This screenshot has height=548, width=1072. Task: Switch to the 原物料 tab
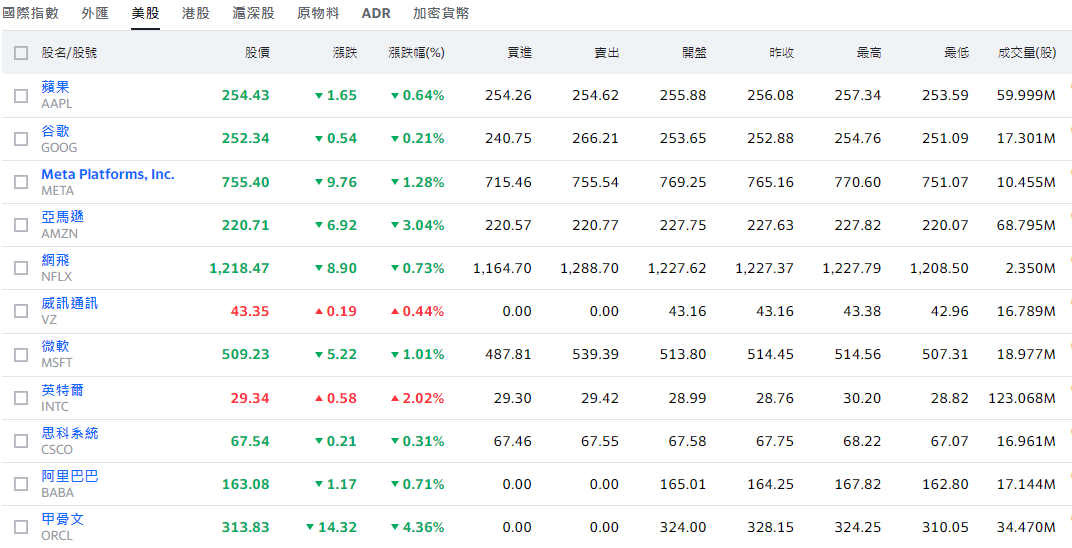[318, 13]
